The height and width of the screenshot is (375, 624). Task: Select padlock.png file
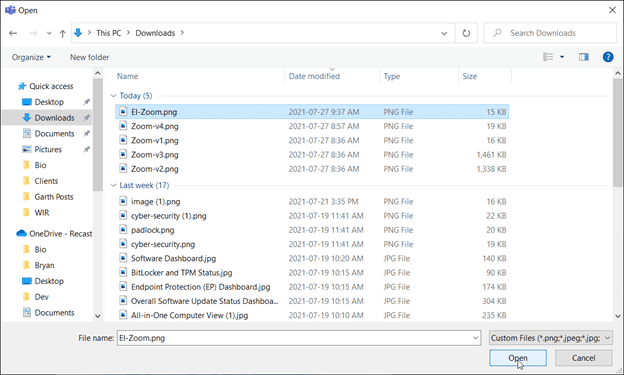152,230
